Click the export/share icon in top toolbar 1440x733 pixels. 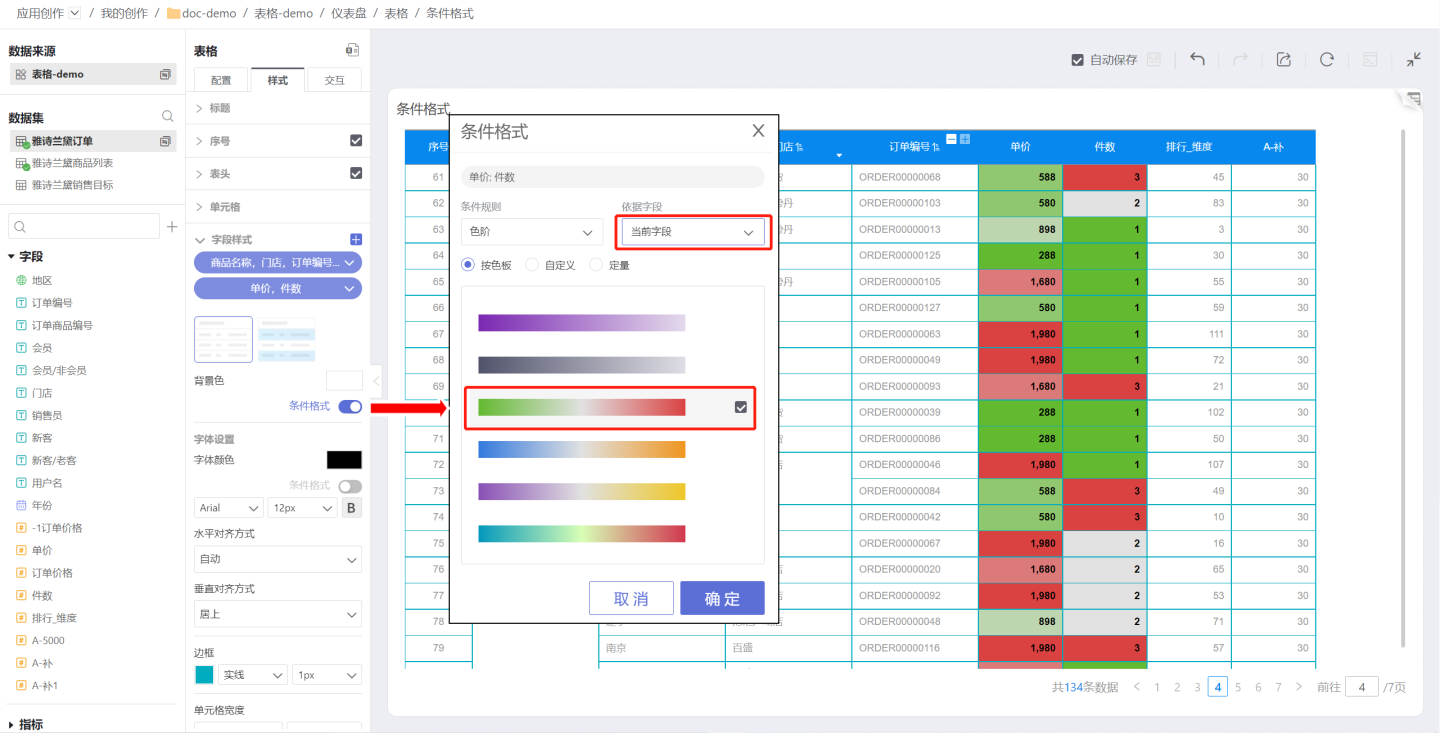(x=1284, y=59)
